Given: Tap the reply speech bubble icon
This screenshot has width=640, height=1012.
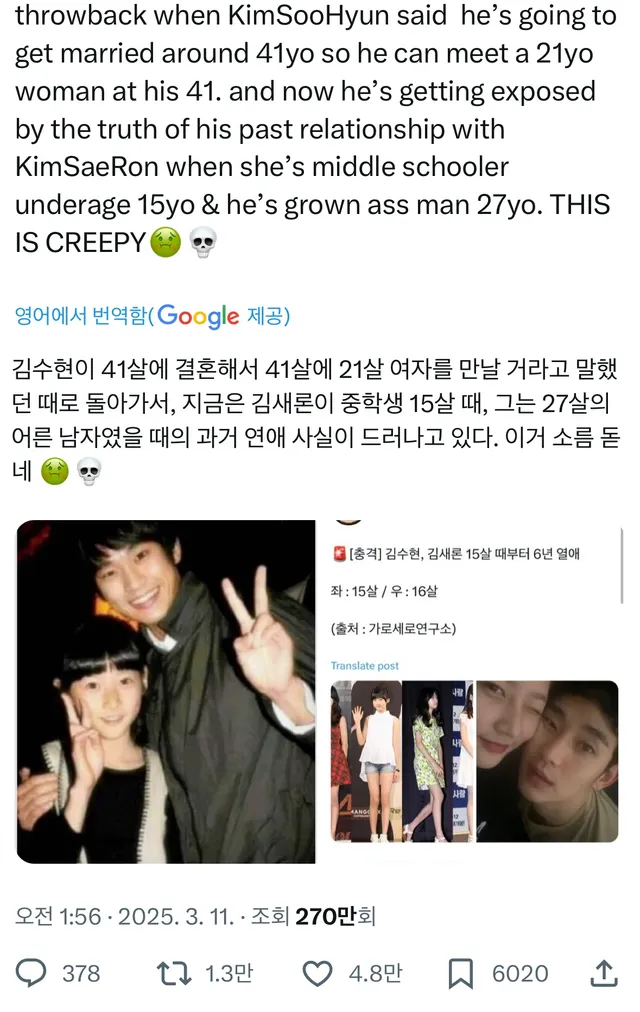Looking at the screenshot, I should 31,973.
